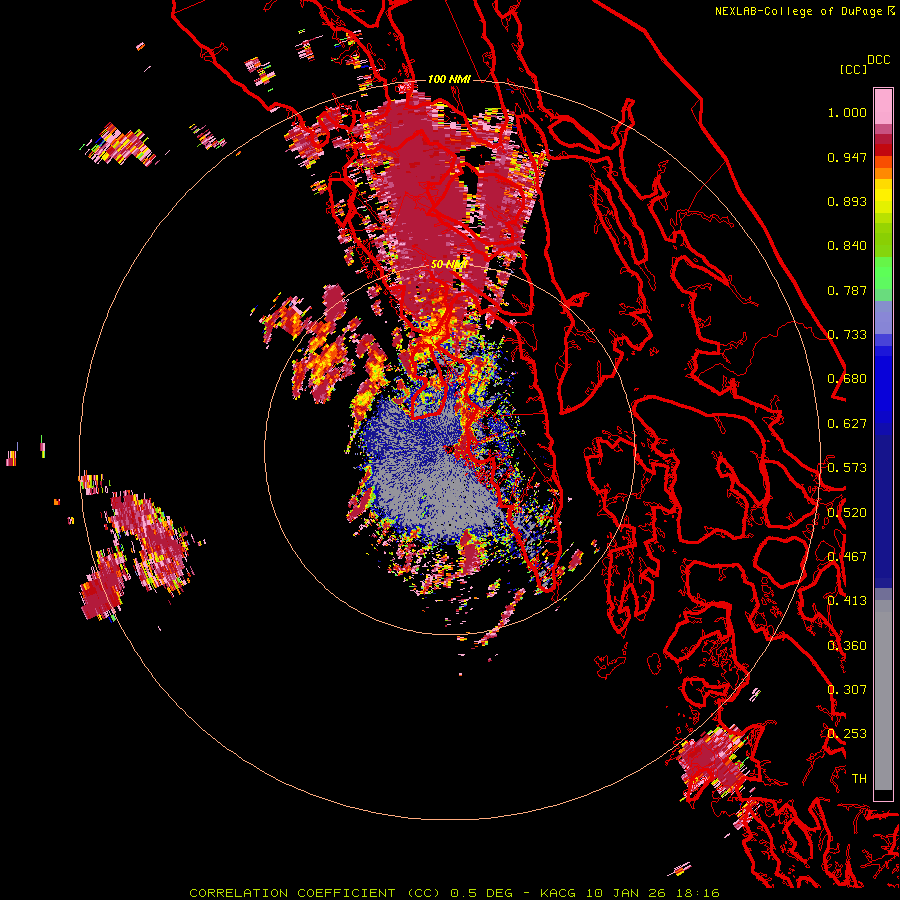Click the TH threshold label
Screen dimensions: 900x900
coord(859,779)
